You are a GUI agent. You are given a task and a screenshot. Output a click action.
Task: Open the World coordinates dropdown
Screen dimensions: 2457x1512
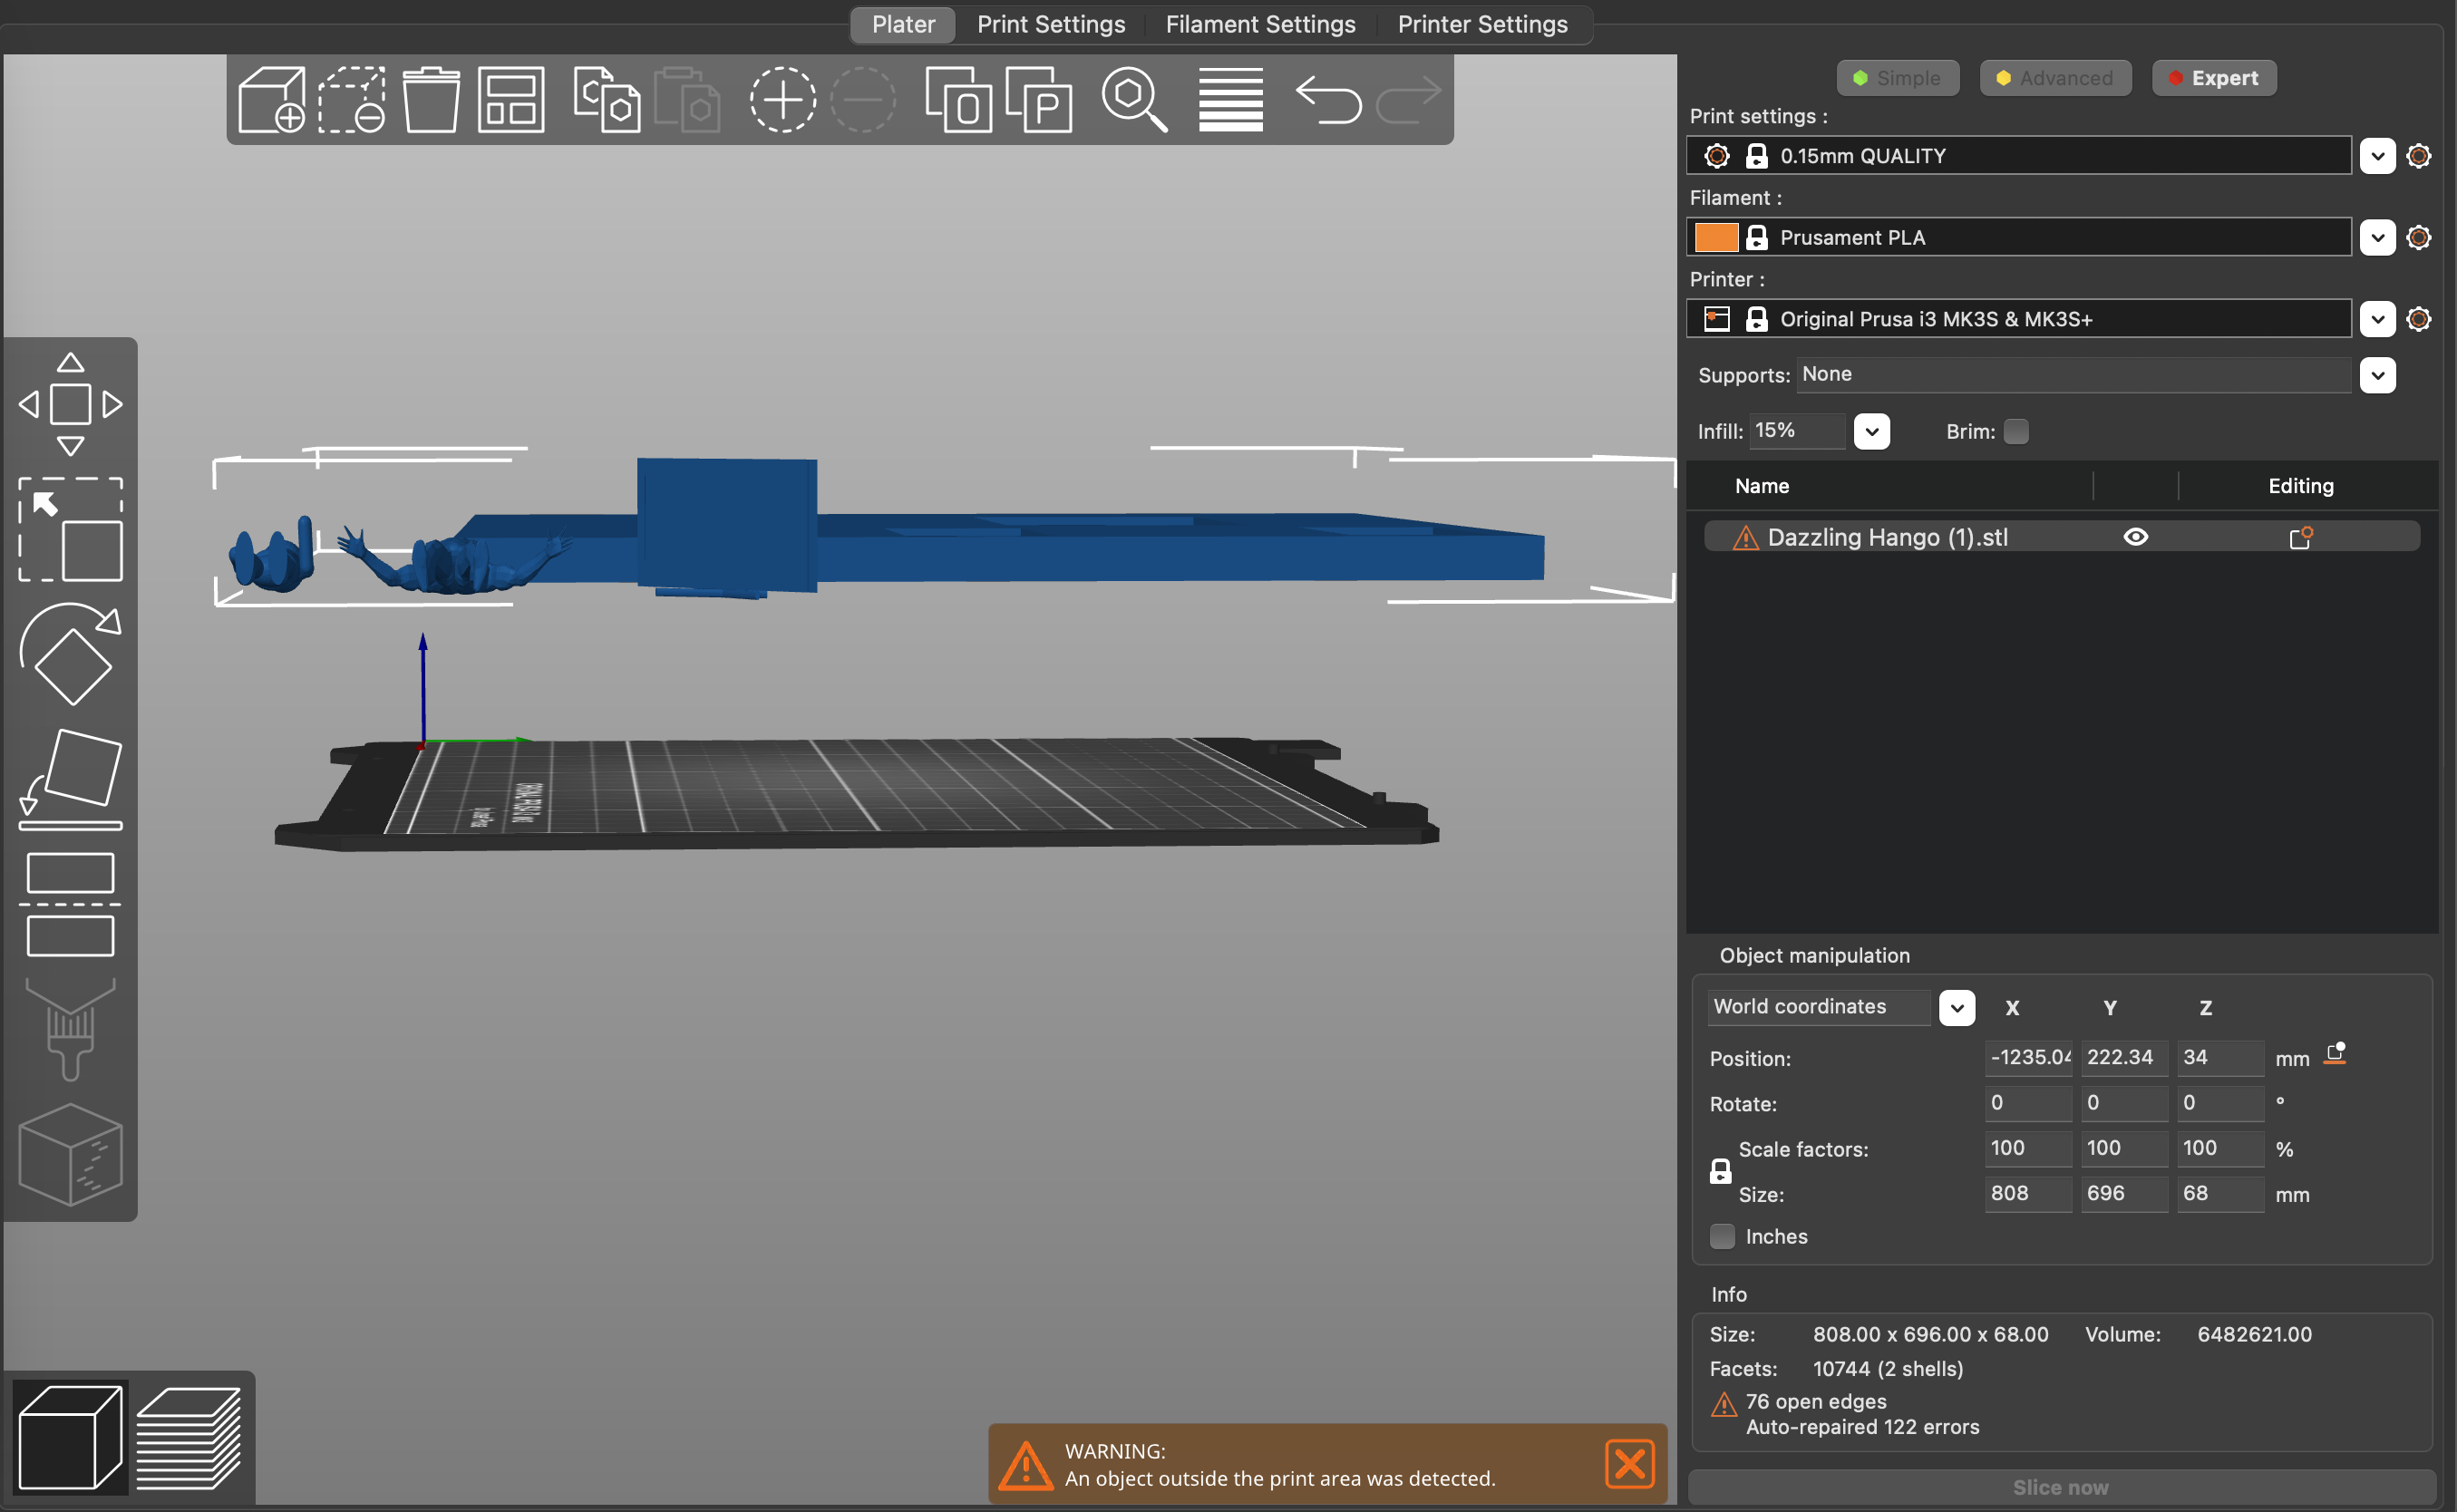pyautogui.click(x=1956, y=1007)
